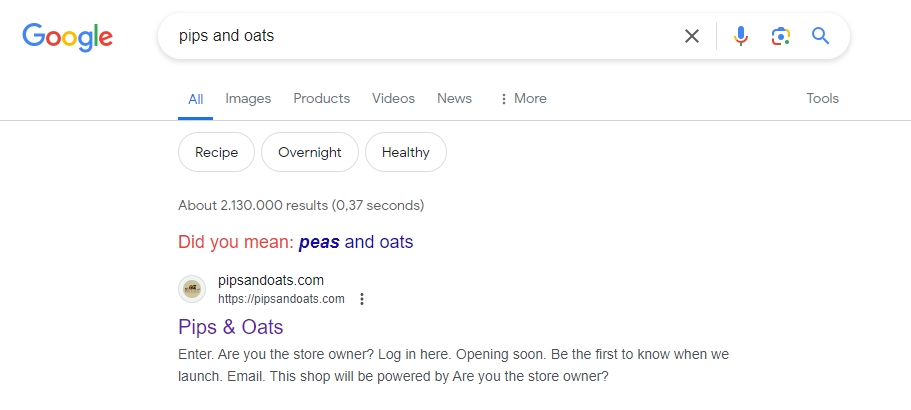Open Google Lens image search
The image size is (911, 410).
click(x=780, y=36)
